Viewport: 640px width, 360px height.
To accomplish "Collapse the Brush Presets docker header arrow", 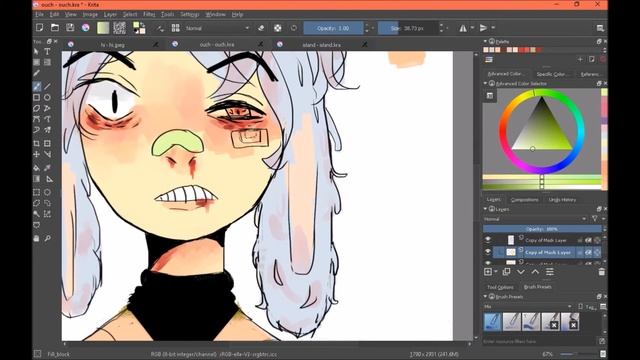I will coord(485,296).
